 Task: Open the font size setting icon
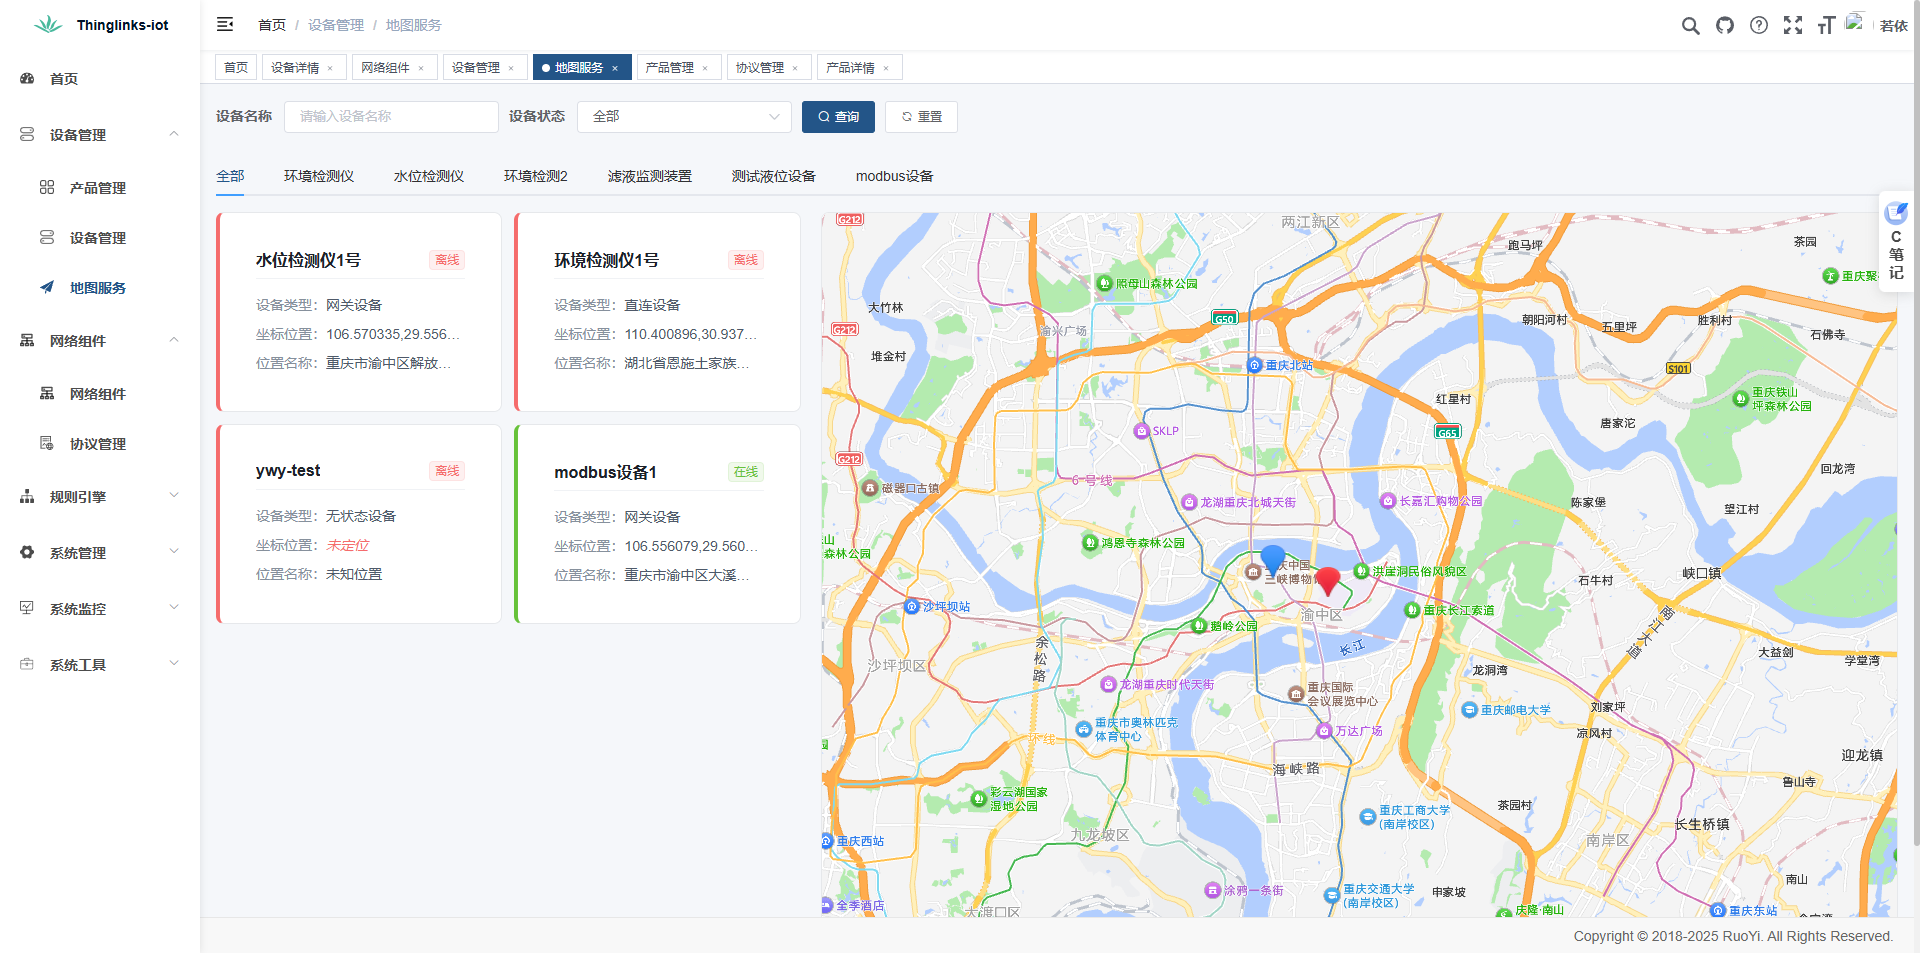click(x=1826, y=26)
